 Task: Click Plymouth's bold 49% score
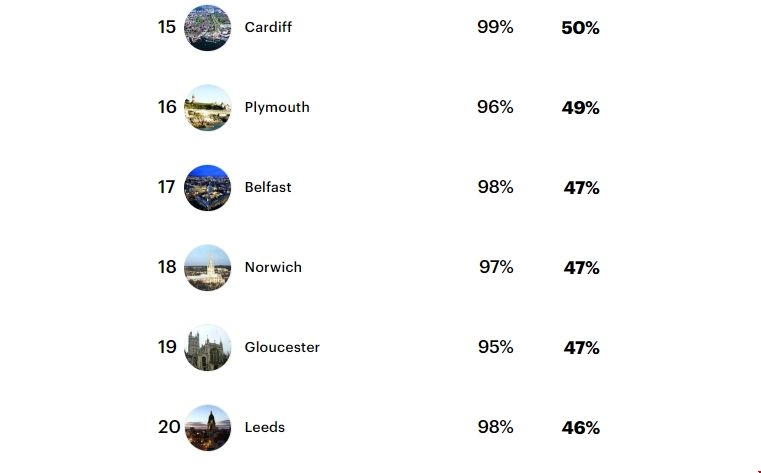click(580, 108)
